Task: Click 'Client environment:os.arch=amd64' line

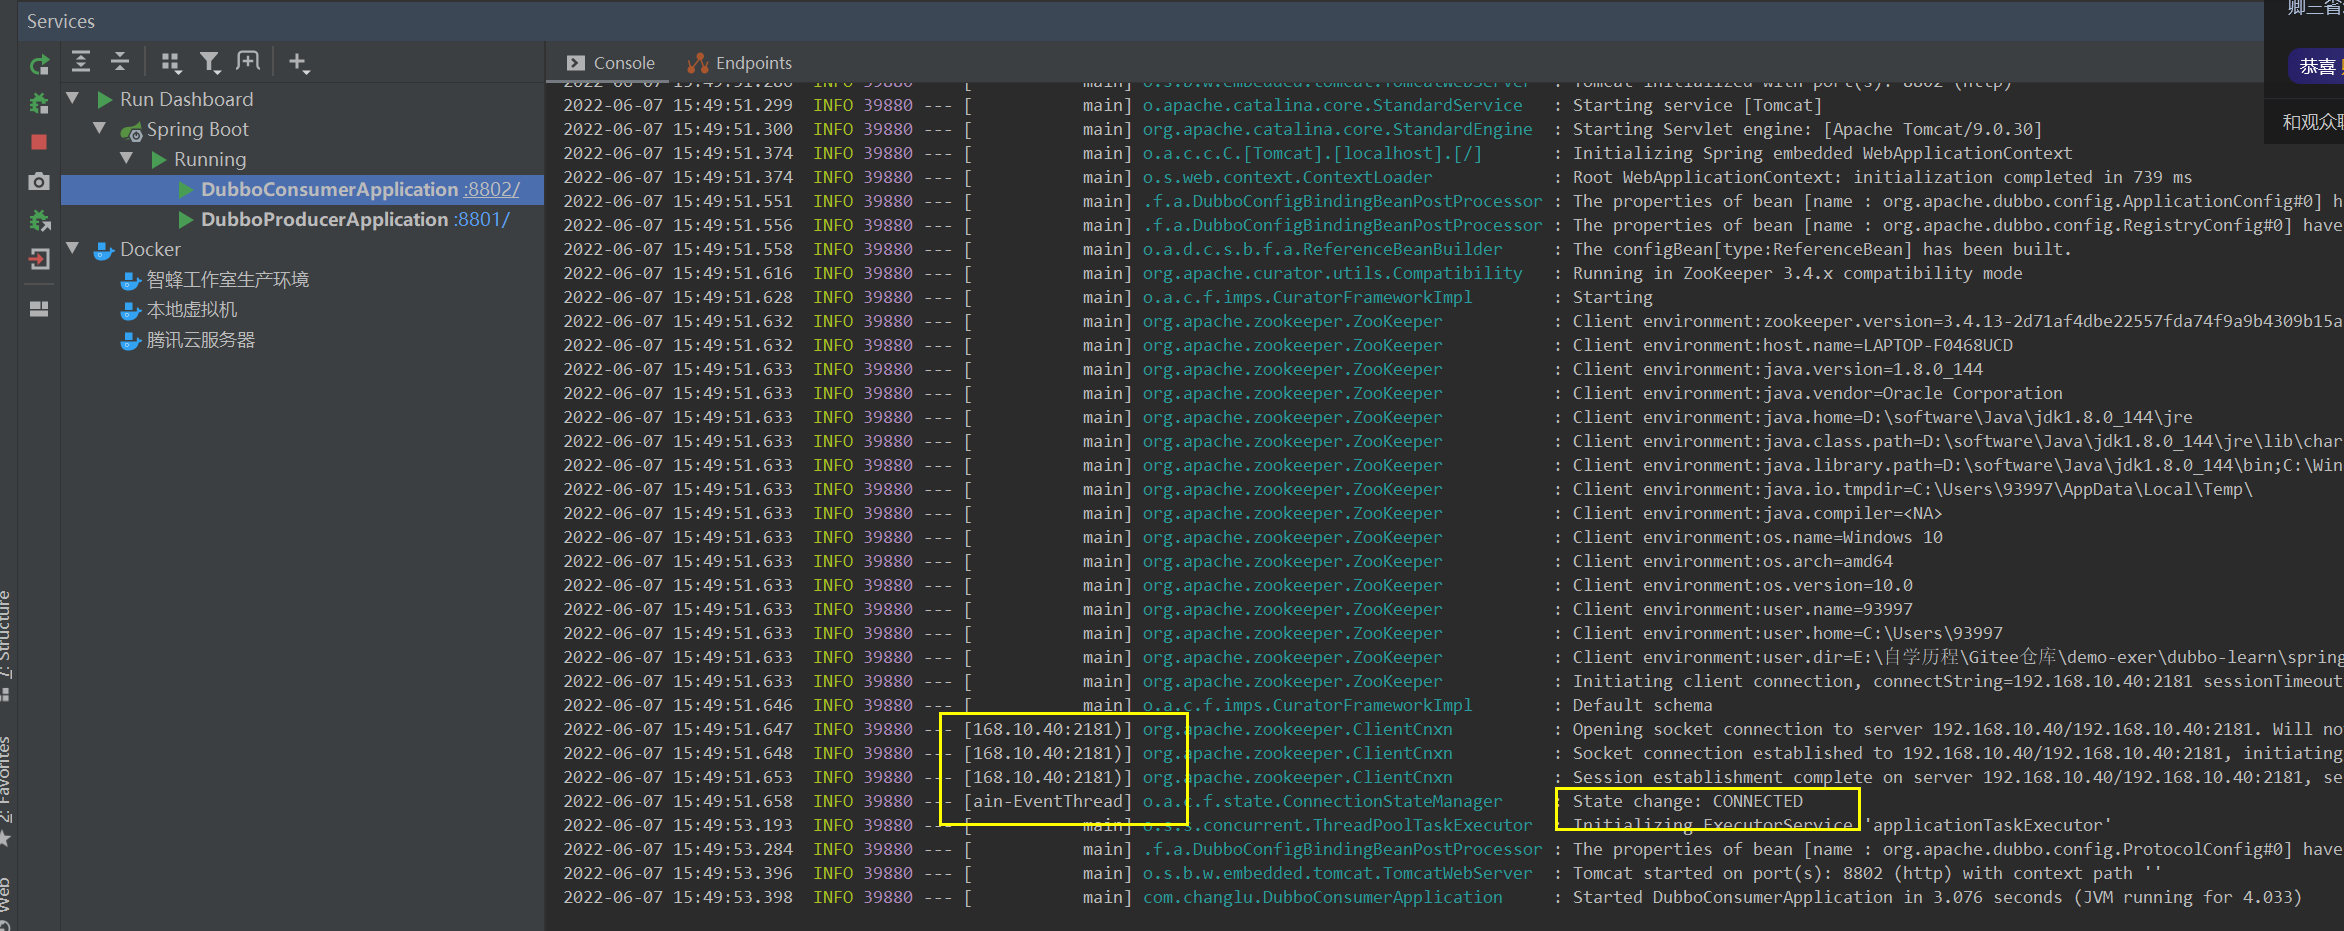Action: [1732, 561]
